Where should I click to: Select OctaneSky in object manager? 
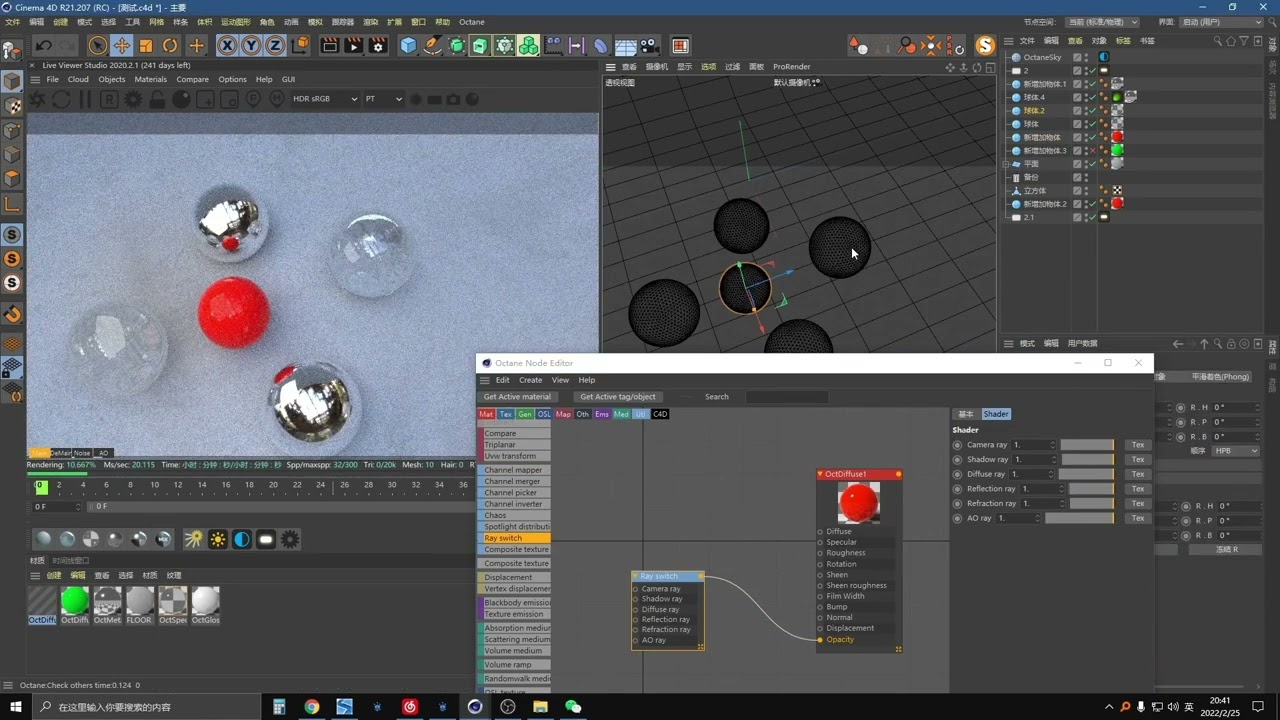tap(1042, 58)
